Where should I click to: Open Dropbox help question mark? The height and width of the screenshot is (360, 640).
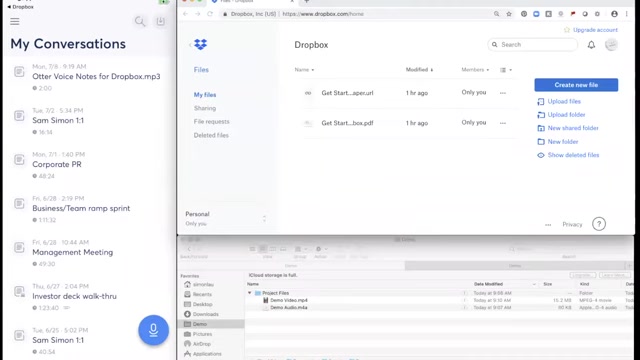[x=599, y=224]
